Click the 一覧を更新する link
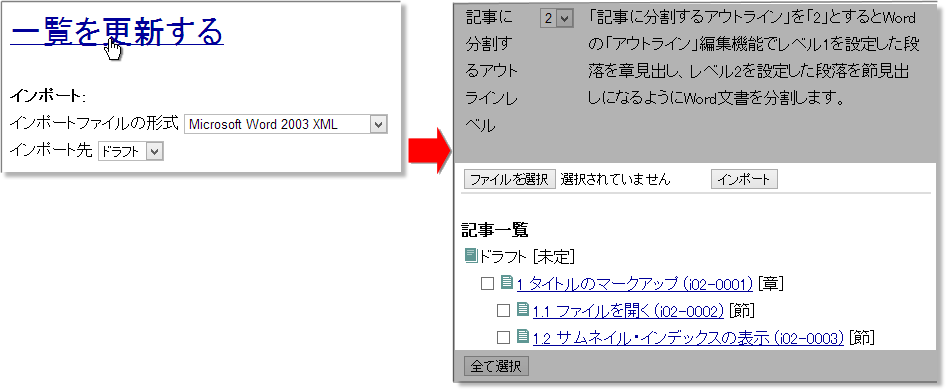The width and height of the screenshot is (950, 390). point(117,32)
